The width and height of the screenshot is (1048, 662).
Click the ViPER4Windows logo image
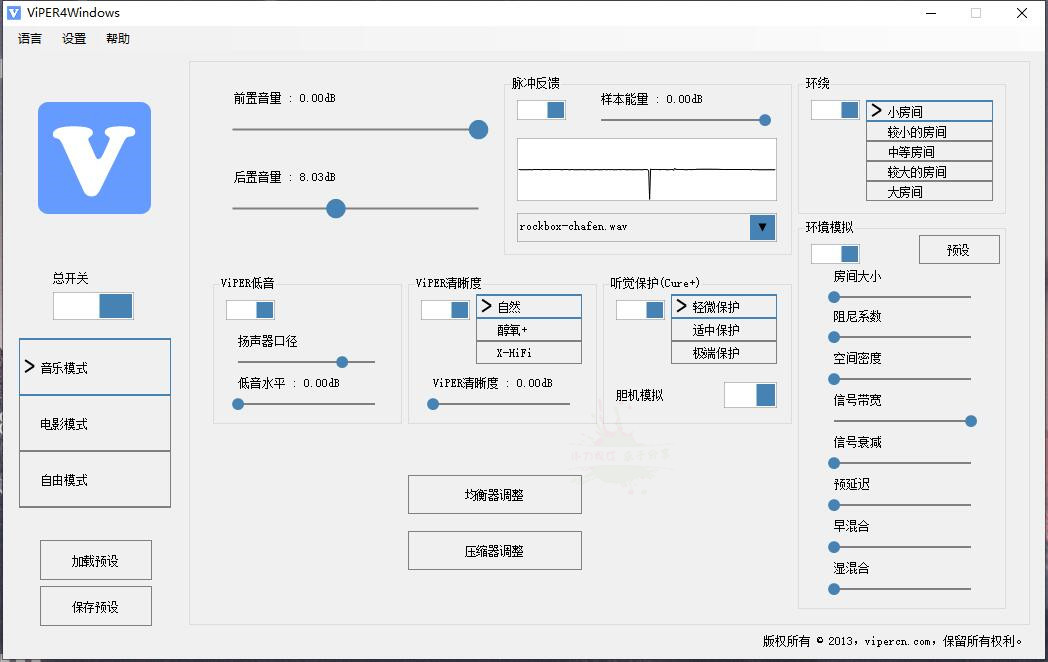point(94,158)
